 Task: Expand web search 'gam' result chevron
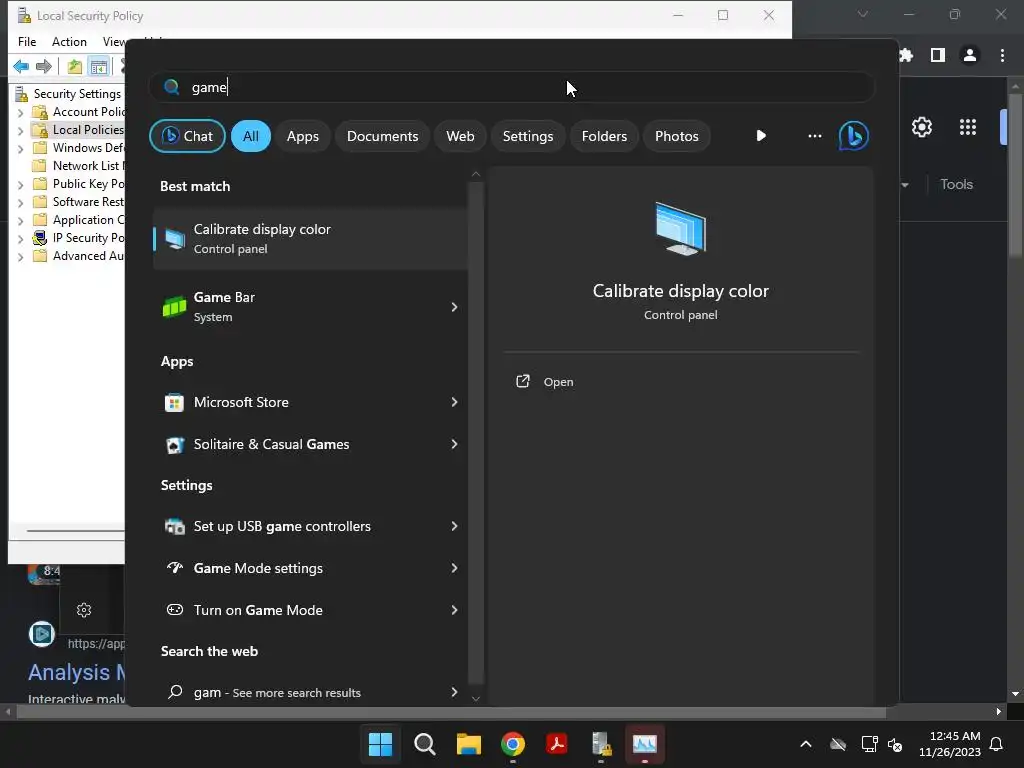[x=454, y=692]
